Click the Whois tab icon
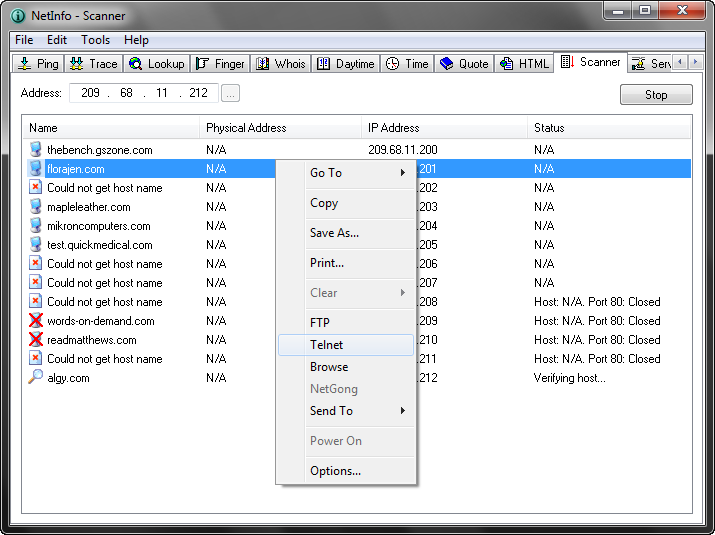The height and width of the screenshot is (535, 715). 262,64
